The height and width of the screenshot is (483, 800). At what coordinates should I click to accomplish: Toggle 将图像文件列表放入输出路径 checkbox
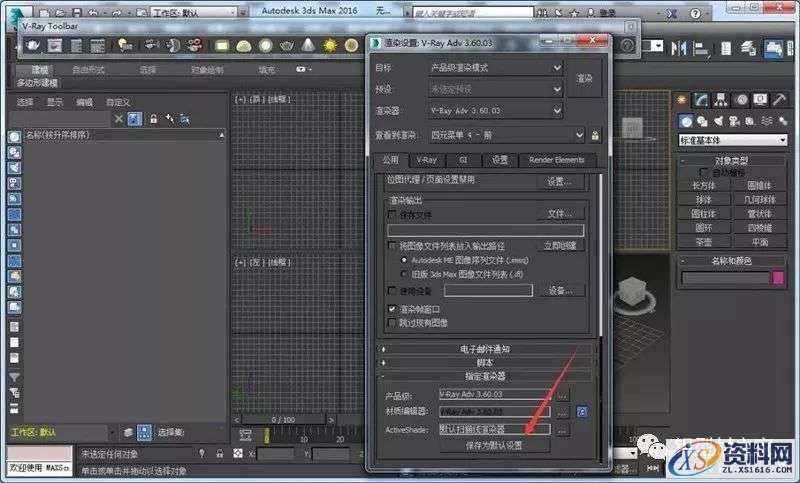pos(392,245)
